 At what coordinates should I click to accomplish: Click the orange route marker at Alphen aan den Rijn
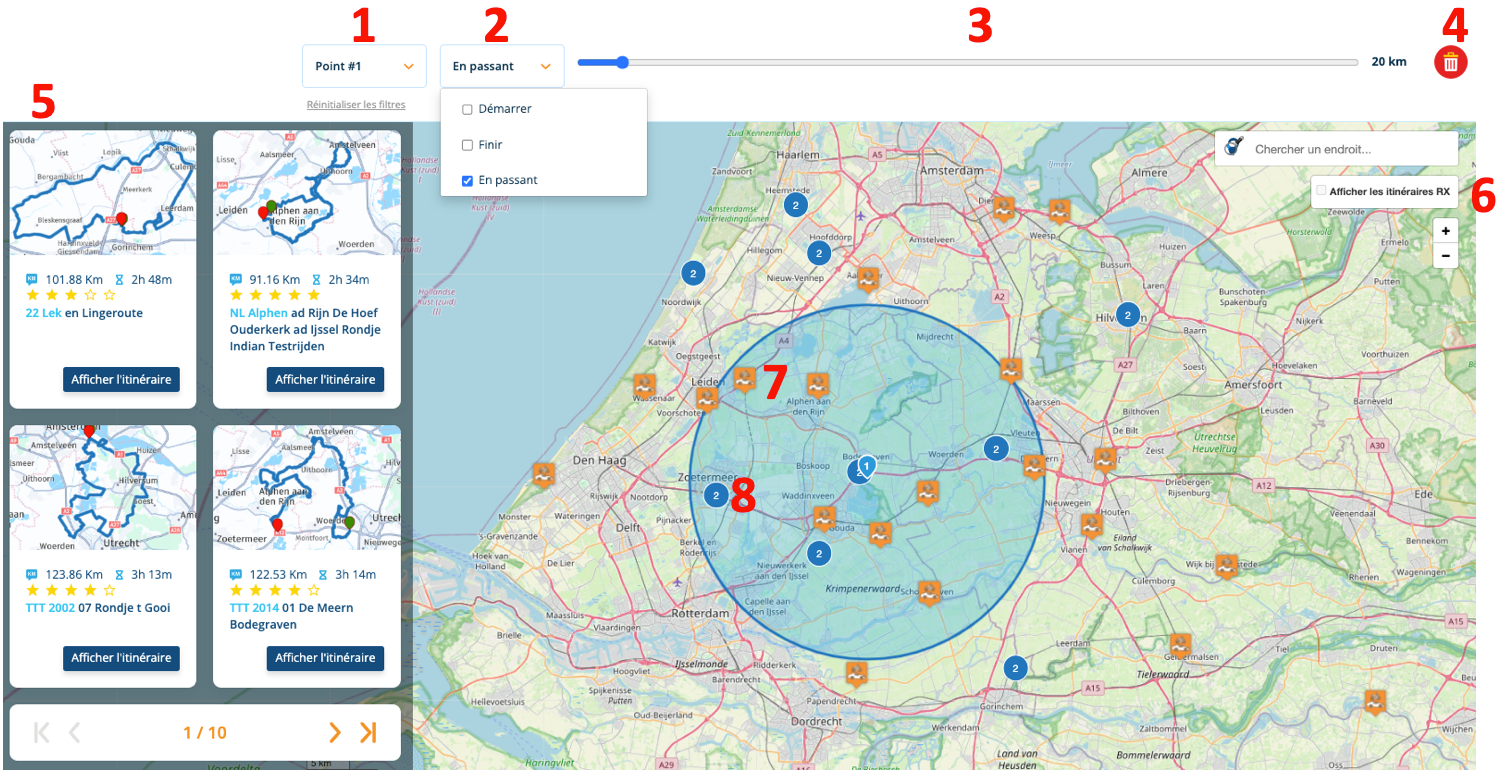pos(817,384)
